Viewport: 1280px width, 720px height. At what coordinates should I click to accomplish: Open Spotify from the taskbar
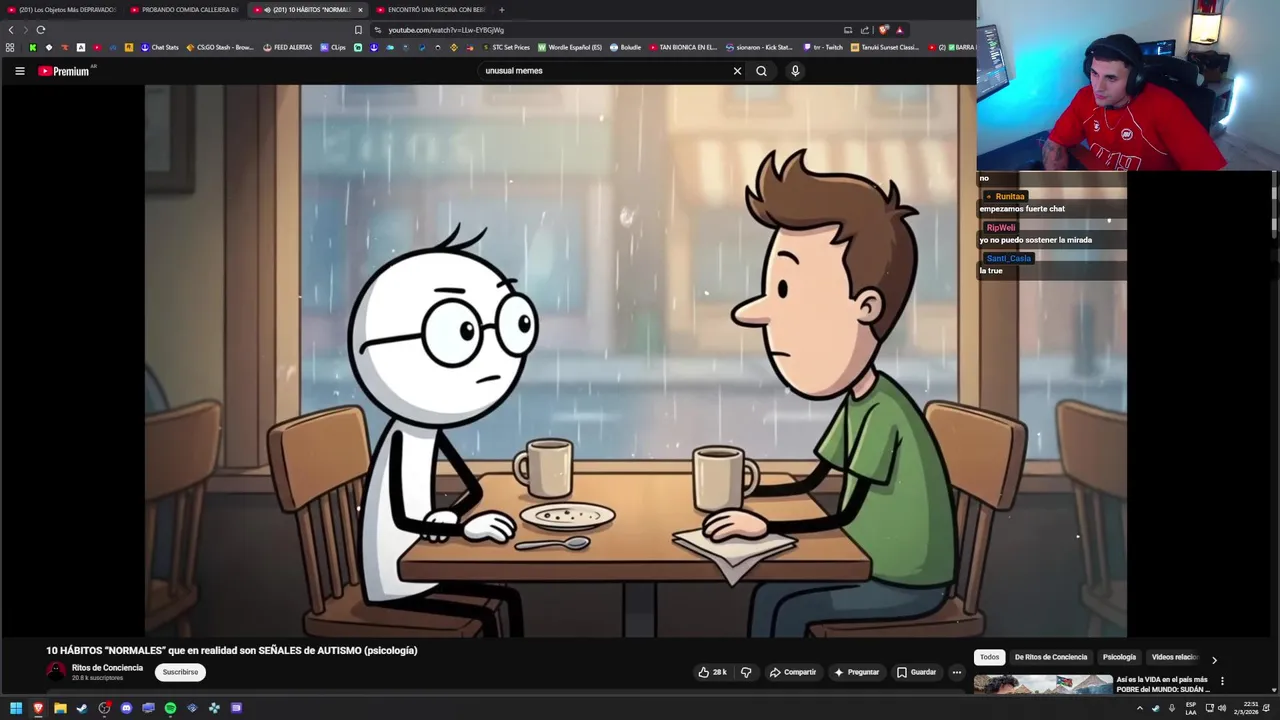pos(170,708)
